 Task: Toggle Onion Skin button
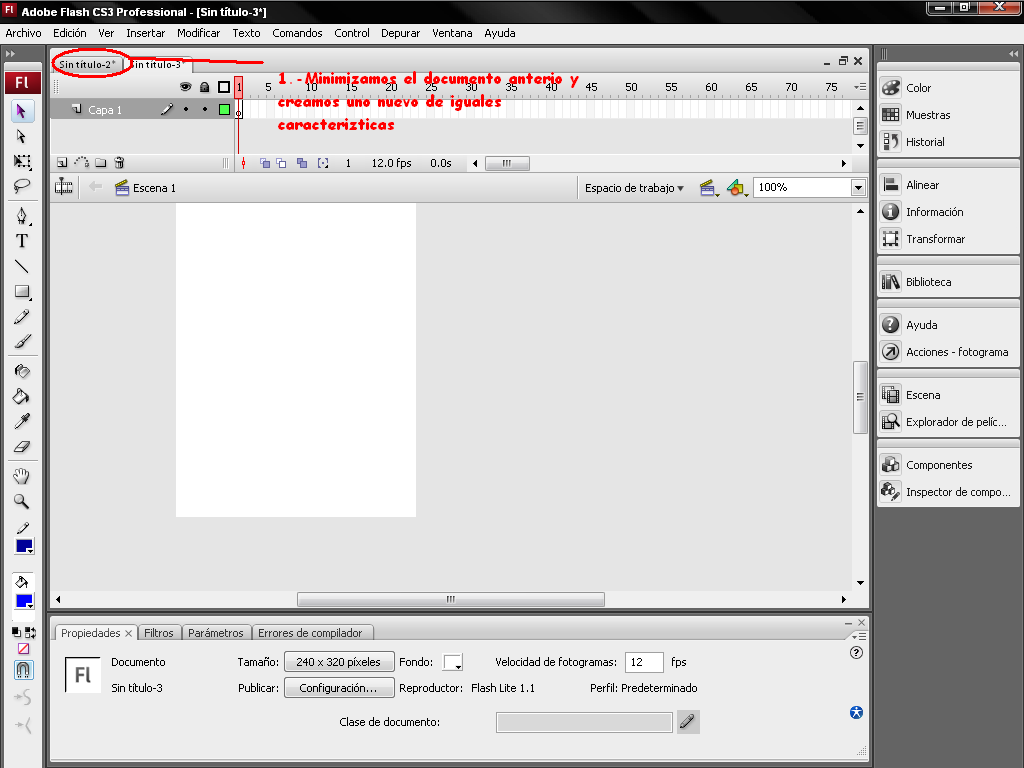click(x=265, y=163)
